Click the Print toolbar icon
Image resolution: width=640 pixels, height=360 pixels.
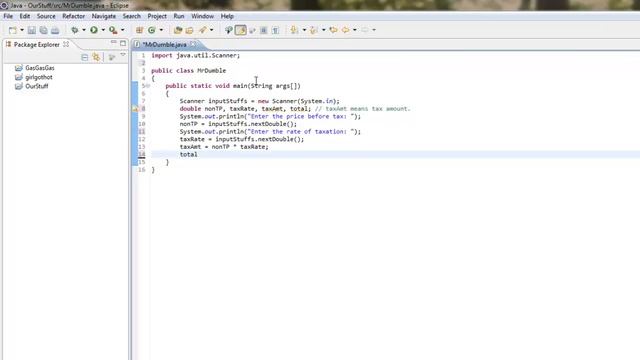55,30
